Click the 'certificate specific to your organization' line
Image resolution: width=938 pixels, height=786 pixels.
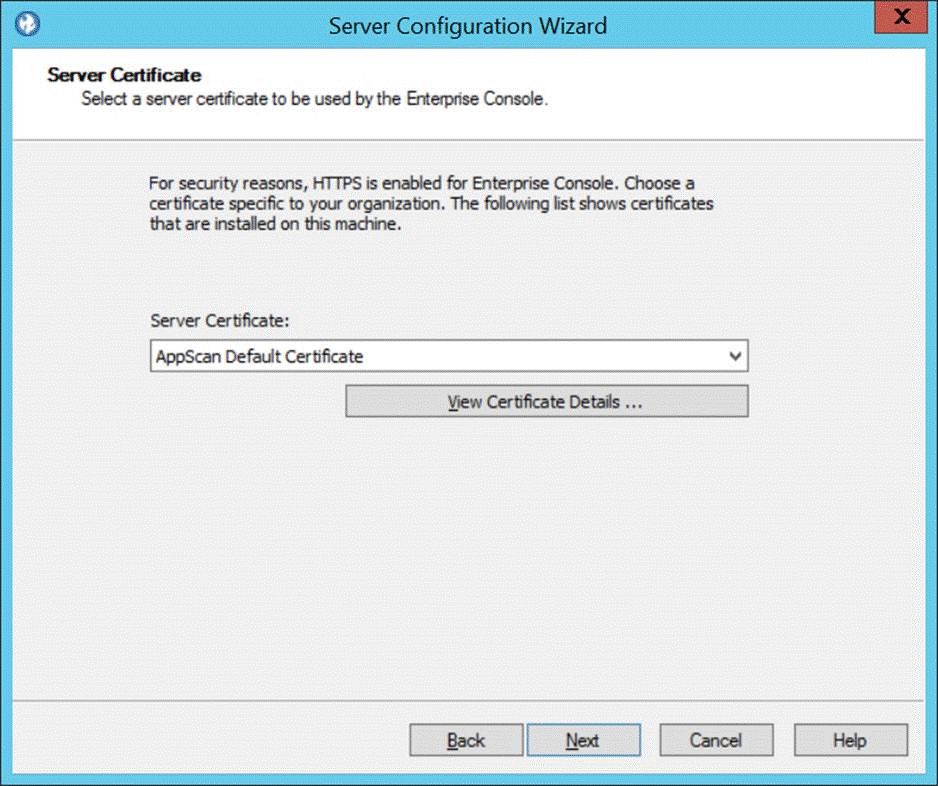point(431,204)
